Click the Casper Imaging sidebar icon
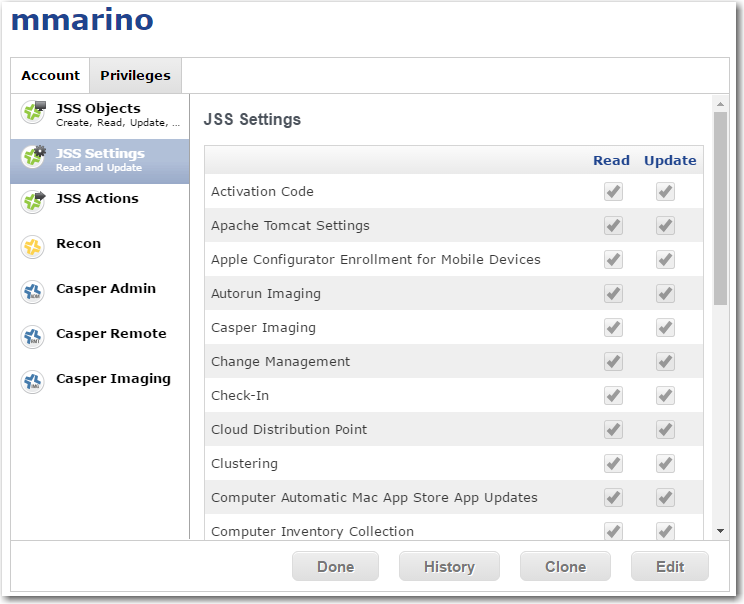This screenshot has height=604, width=744. coord(32,382)
